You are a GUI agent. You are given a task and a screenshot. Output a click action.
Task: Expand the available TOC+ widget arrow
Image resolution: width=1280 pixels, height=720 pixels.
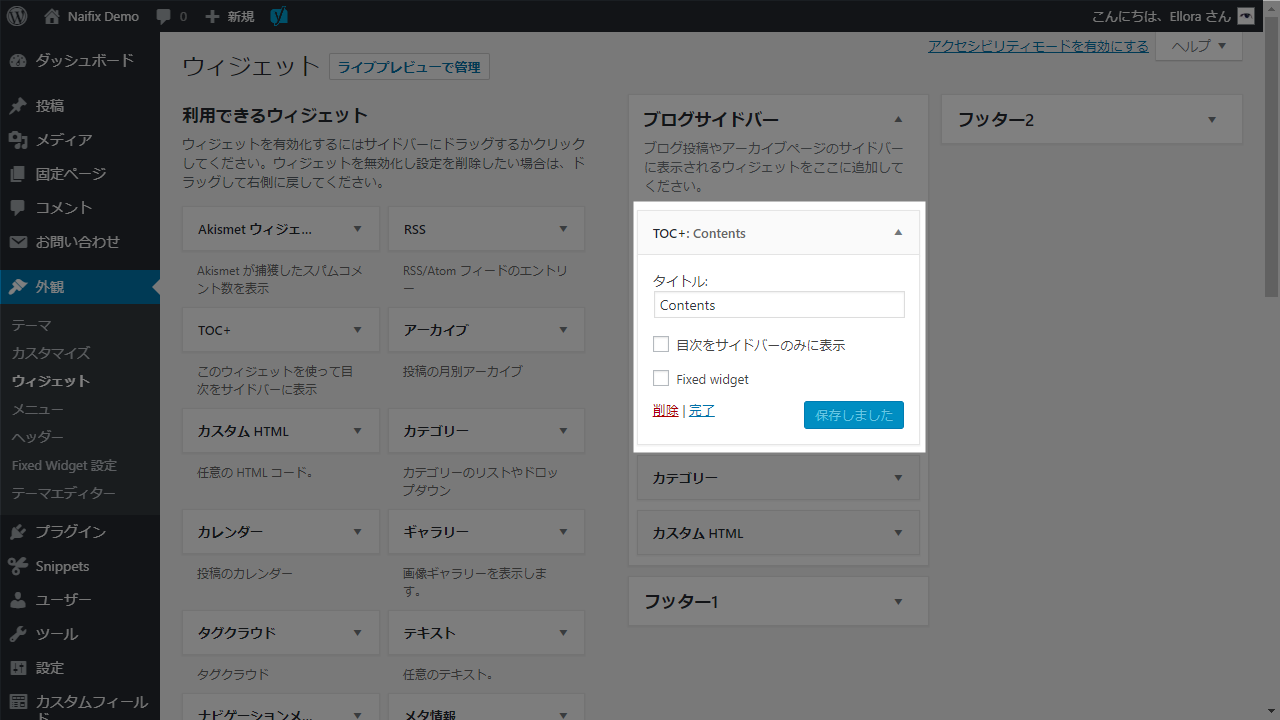pos(358,330)
